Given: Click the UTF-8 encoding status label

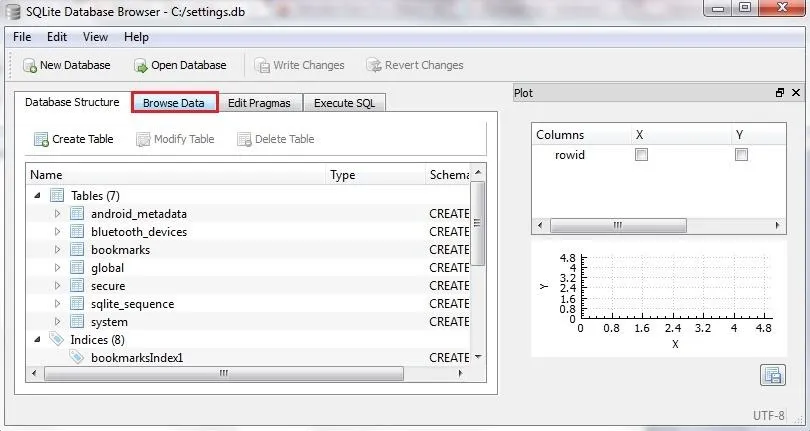Looking at the screenshot, I should [769, 415].
